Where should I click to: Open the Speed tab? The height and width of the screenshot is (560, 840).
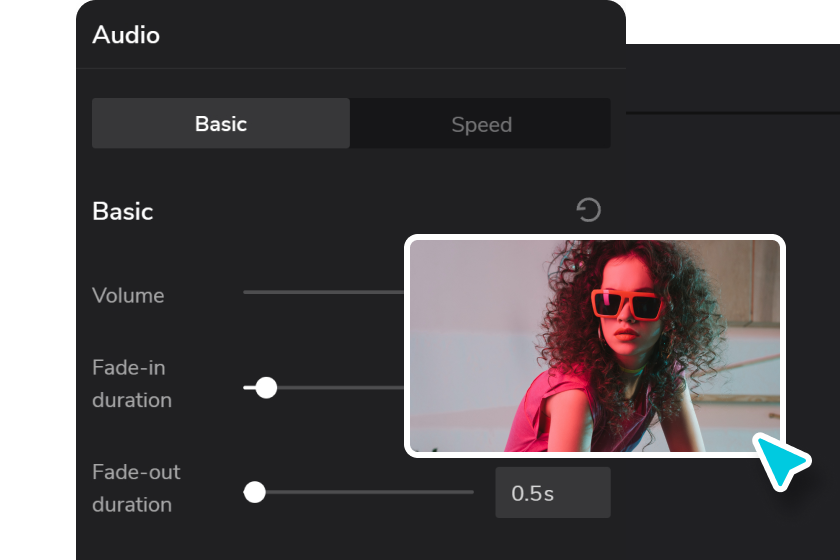pyautogui.click(x=481, y=123)
